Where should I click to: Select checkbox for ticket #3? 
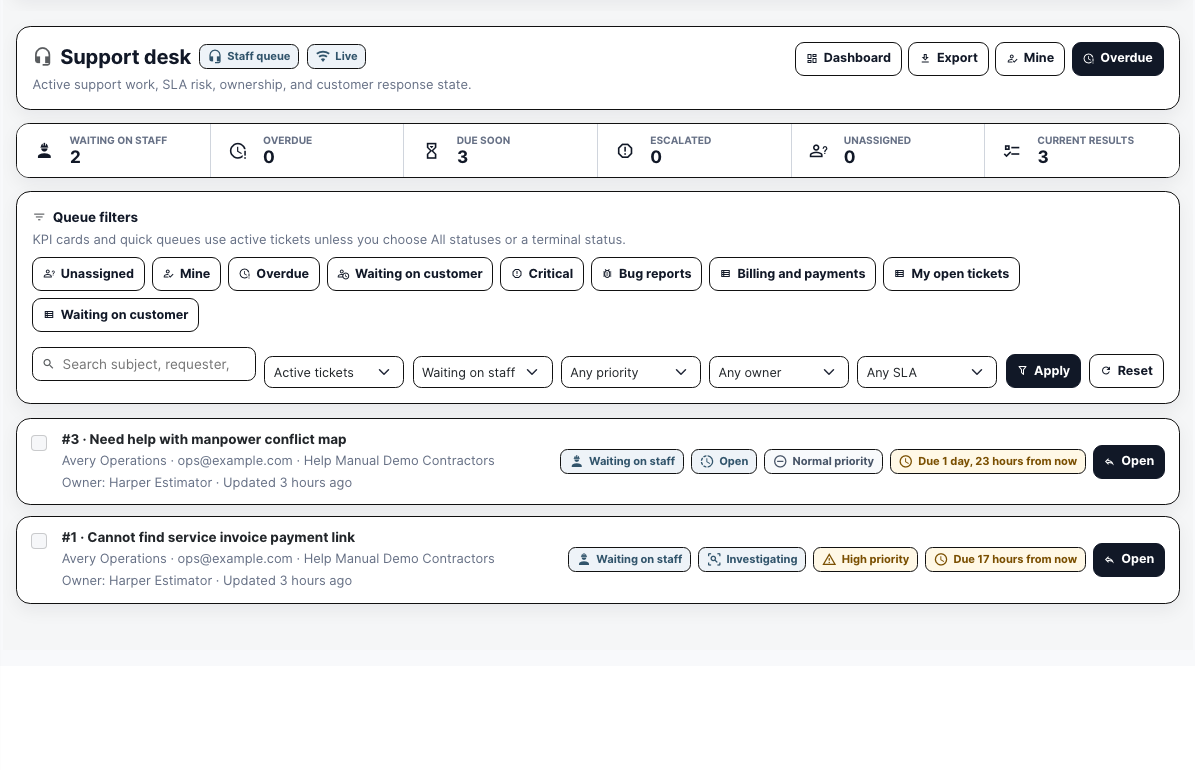(x=39, y=443)
